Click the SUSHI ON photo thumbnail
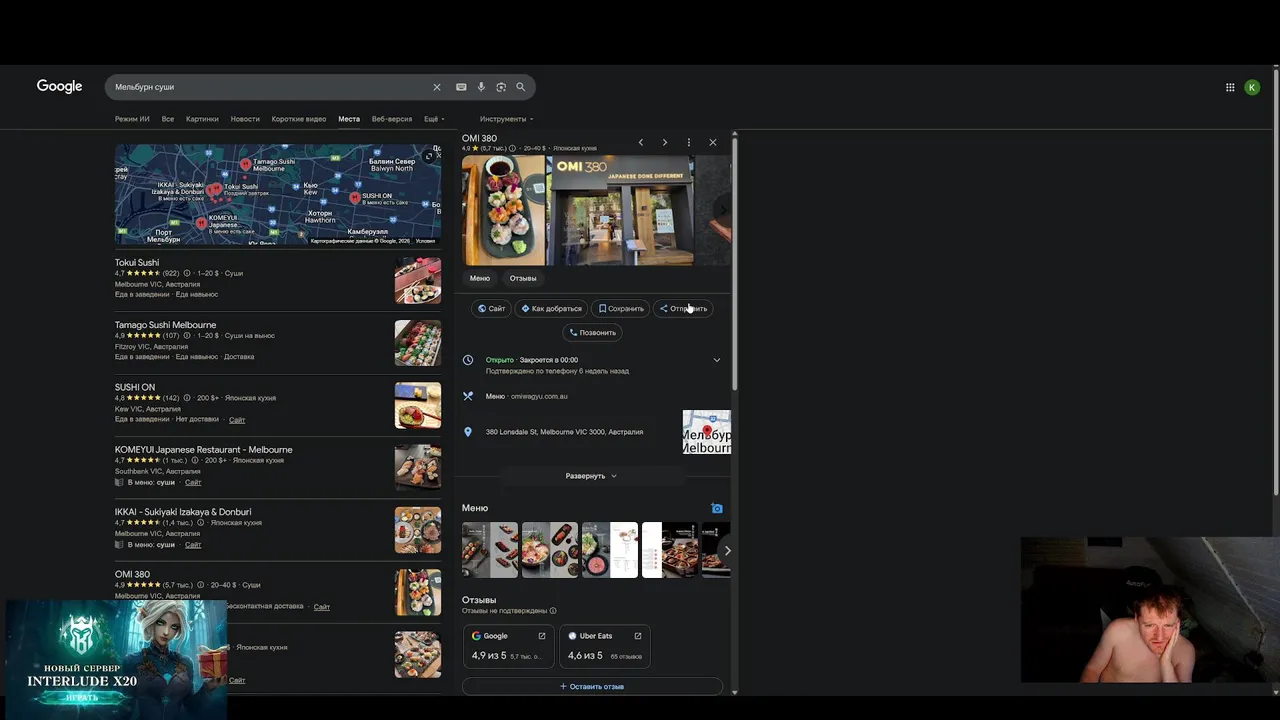1280x720 pixels. point(418,405)
